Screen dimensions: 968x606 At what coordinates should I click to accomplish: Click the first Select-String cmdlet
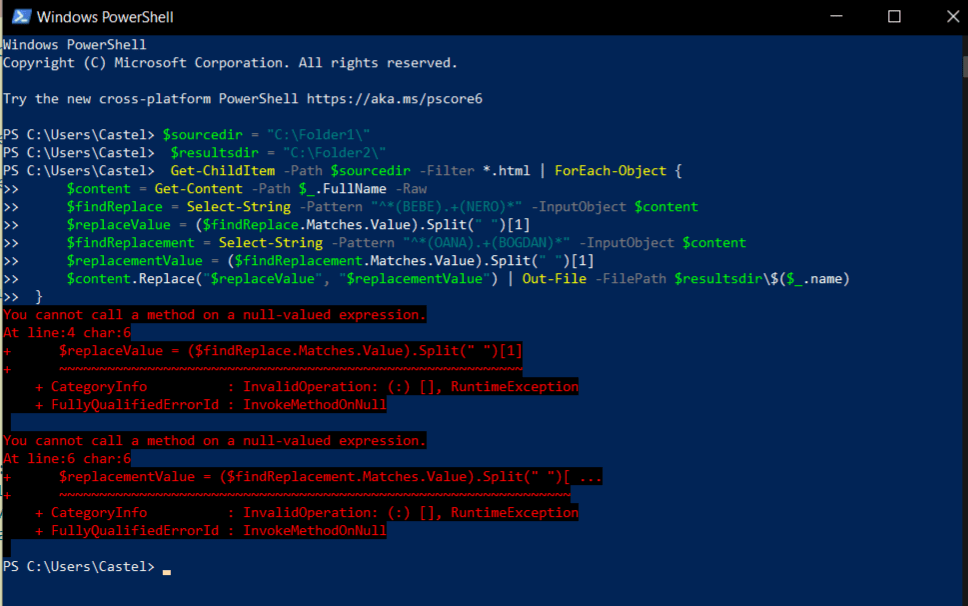[238, 206]
